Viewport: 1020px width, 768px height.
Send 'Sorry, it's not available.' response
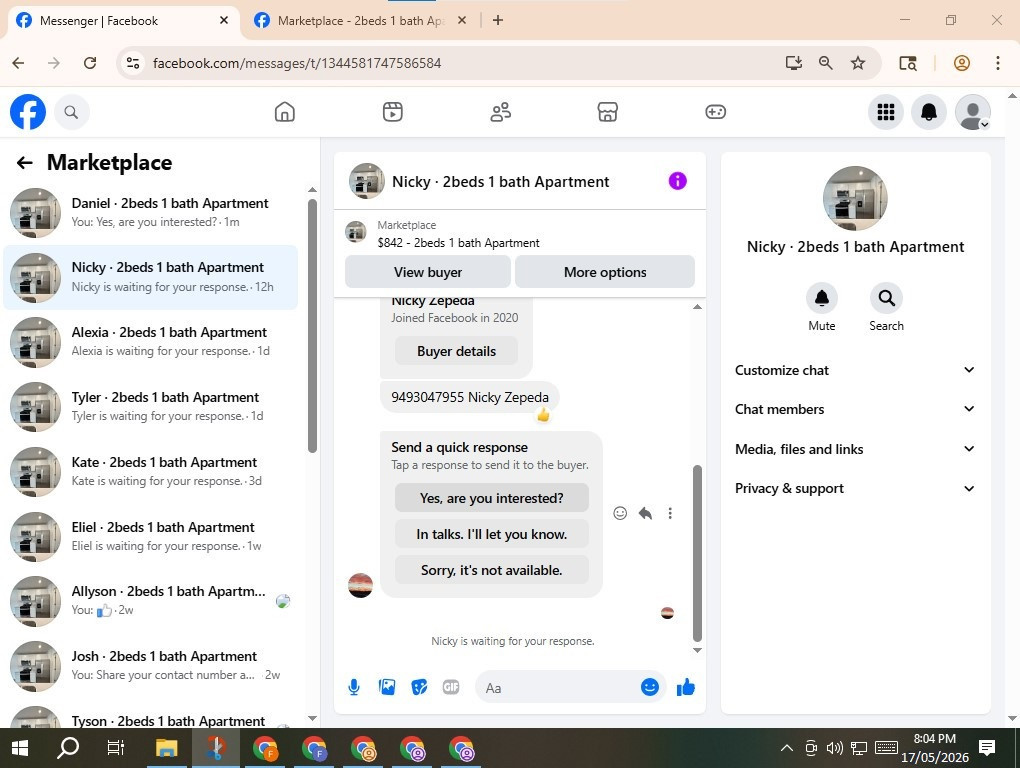(x=491, y=570)
